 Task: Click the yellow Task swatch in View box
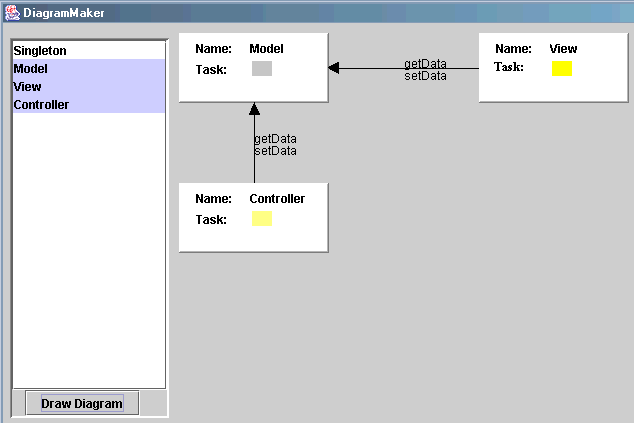pyautogui.click(x=562, y=69)
